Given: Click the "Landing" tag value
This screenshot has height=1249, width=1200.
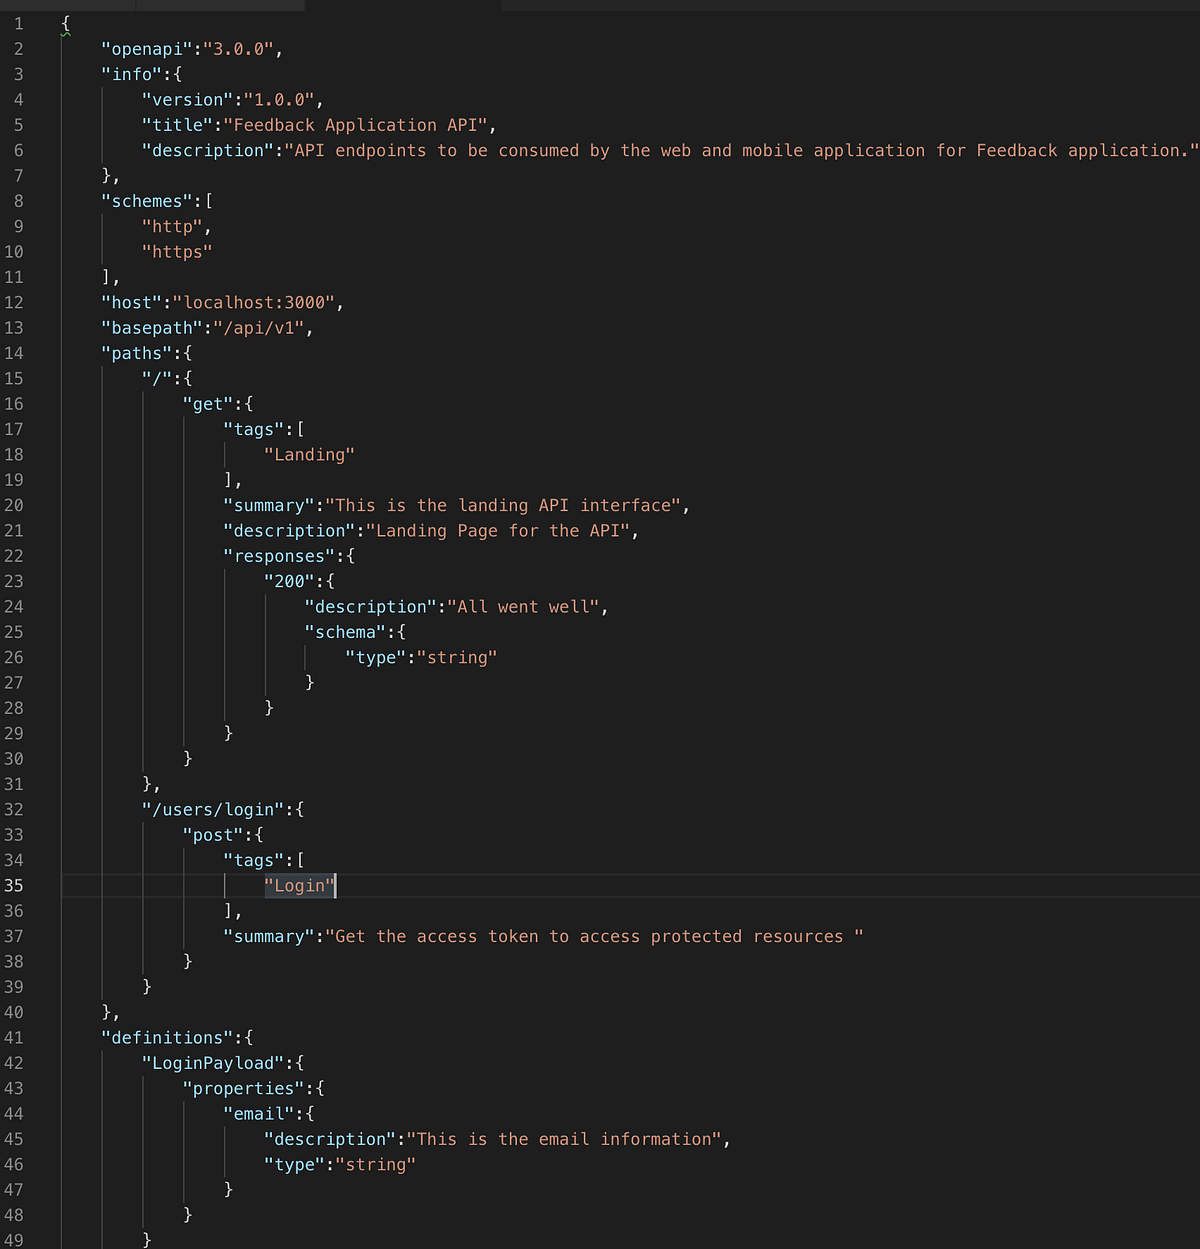Looking at the screenshot, I should (x=310, y=454).
